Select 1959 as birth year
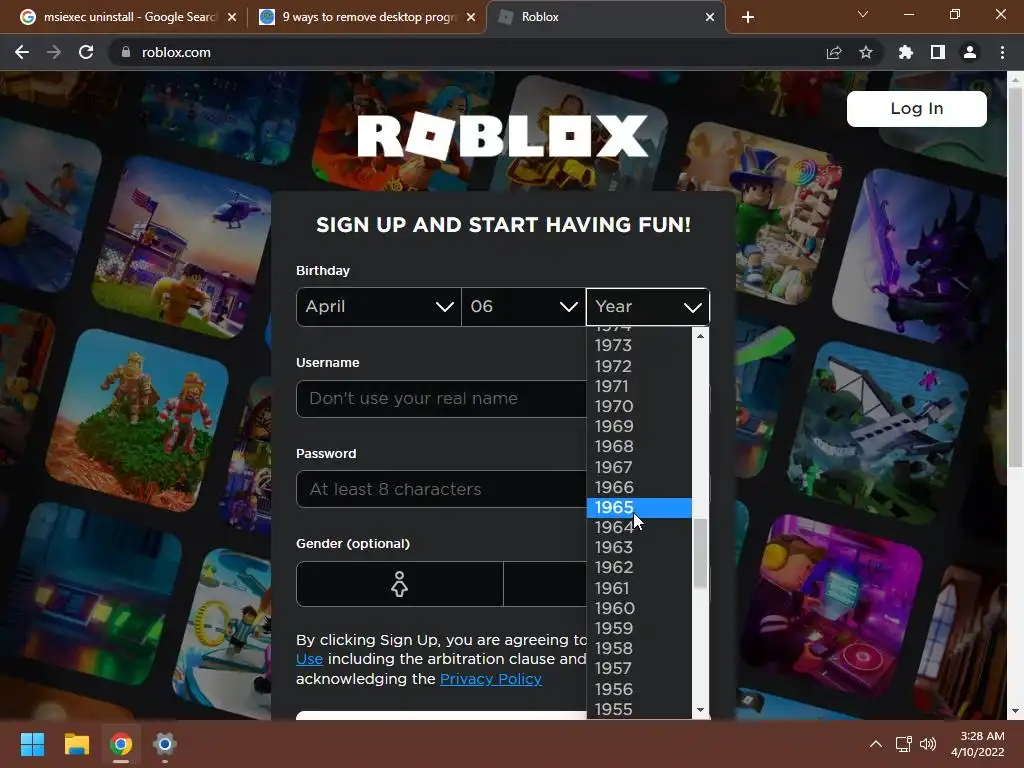This screenshot has width=1024, height=768. pyautogui.click(x=639, y=628)
